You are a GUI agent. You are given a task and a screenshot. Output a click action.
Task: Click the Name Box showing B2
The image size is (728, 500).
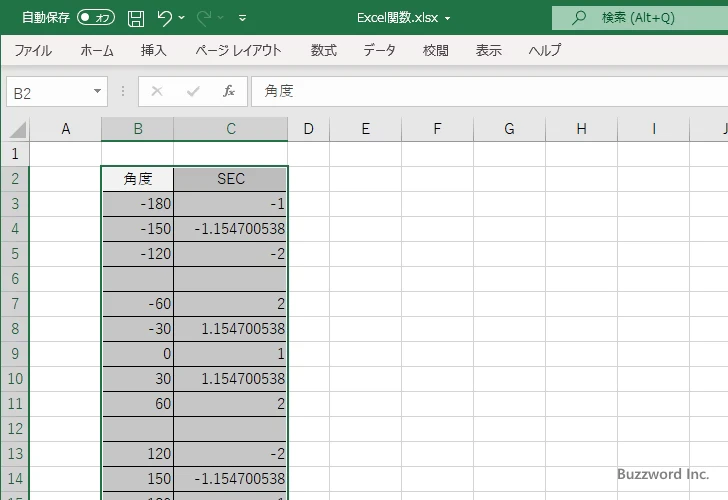coord(49,92)
